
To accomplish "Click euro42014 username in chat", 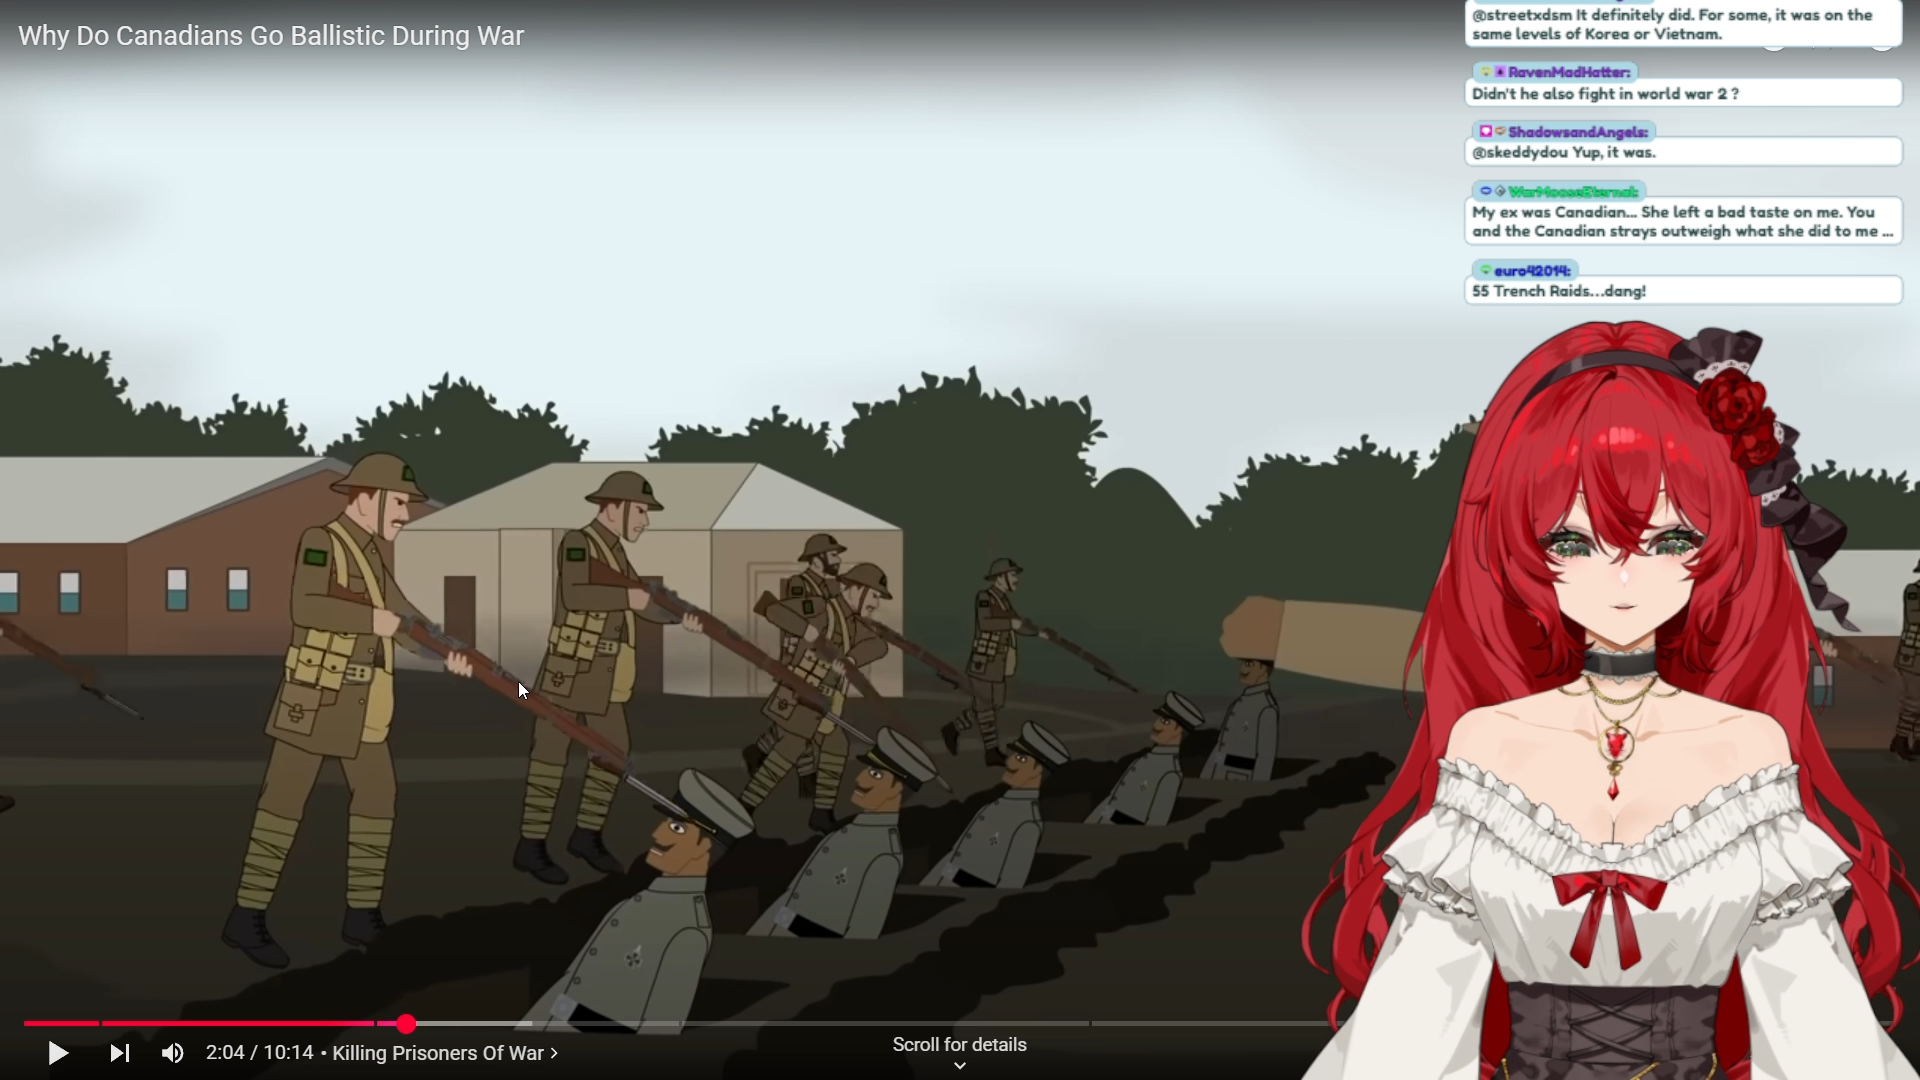I will tap(1533, 271).
